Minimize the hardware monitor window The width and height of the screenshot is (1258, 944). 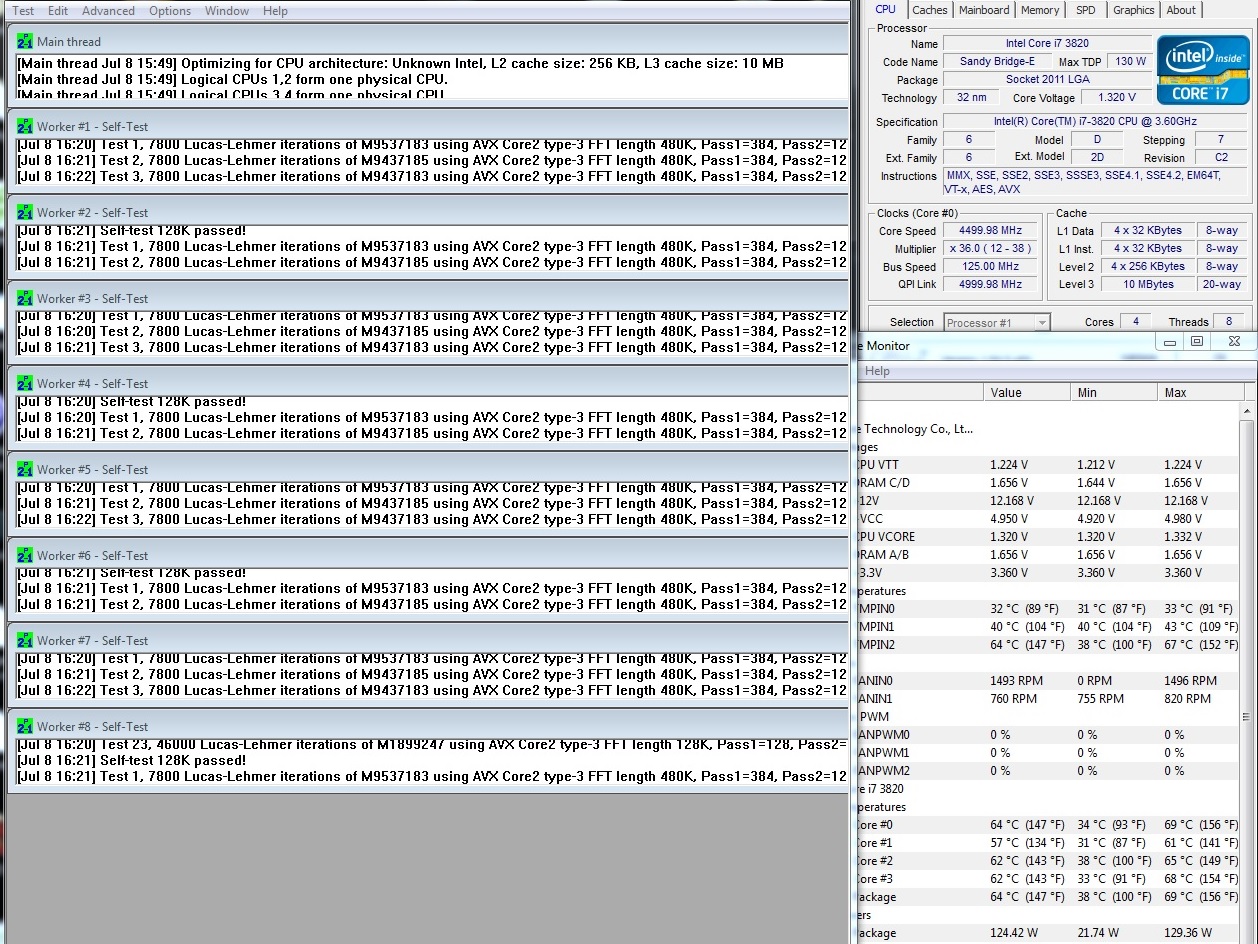coord(1169,342)
